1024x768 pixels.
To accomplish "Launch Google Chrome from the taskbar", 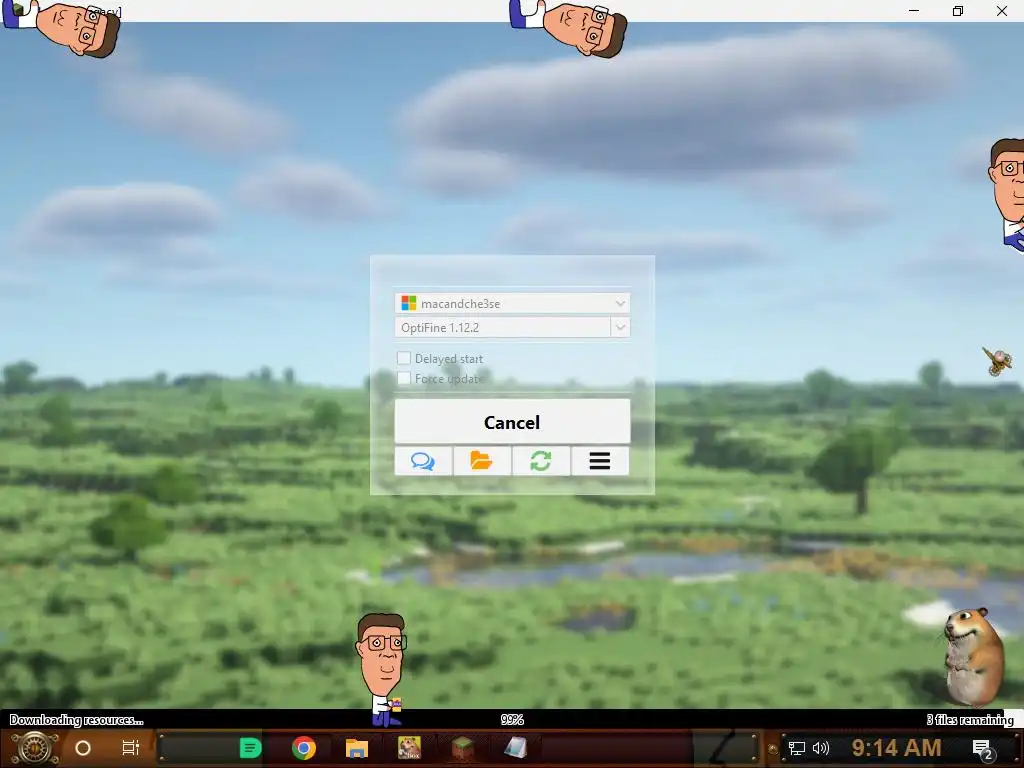I will pos(304,748).
